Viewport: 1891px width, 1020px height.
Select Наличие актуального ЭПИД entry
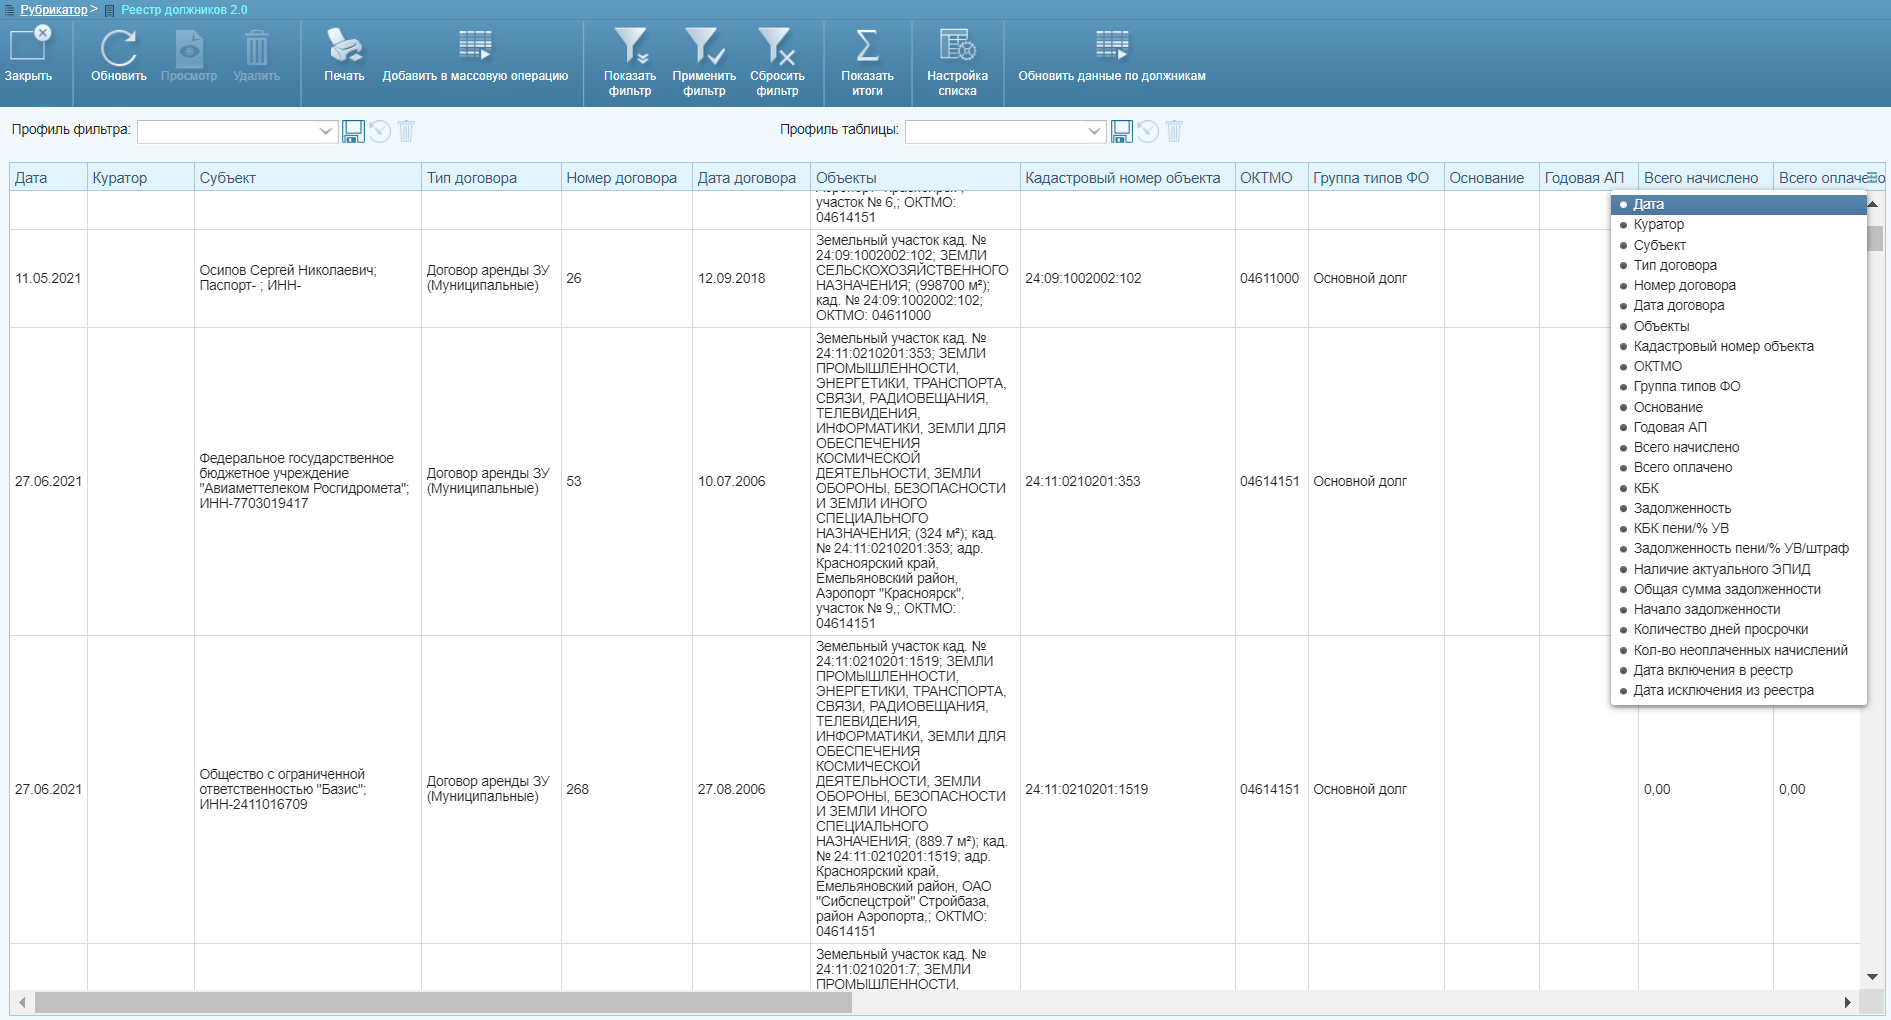click(1739, 569)
